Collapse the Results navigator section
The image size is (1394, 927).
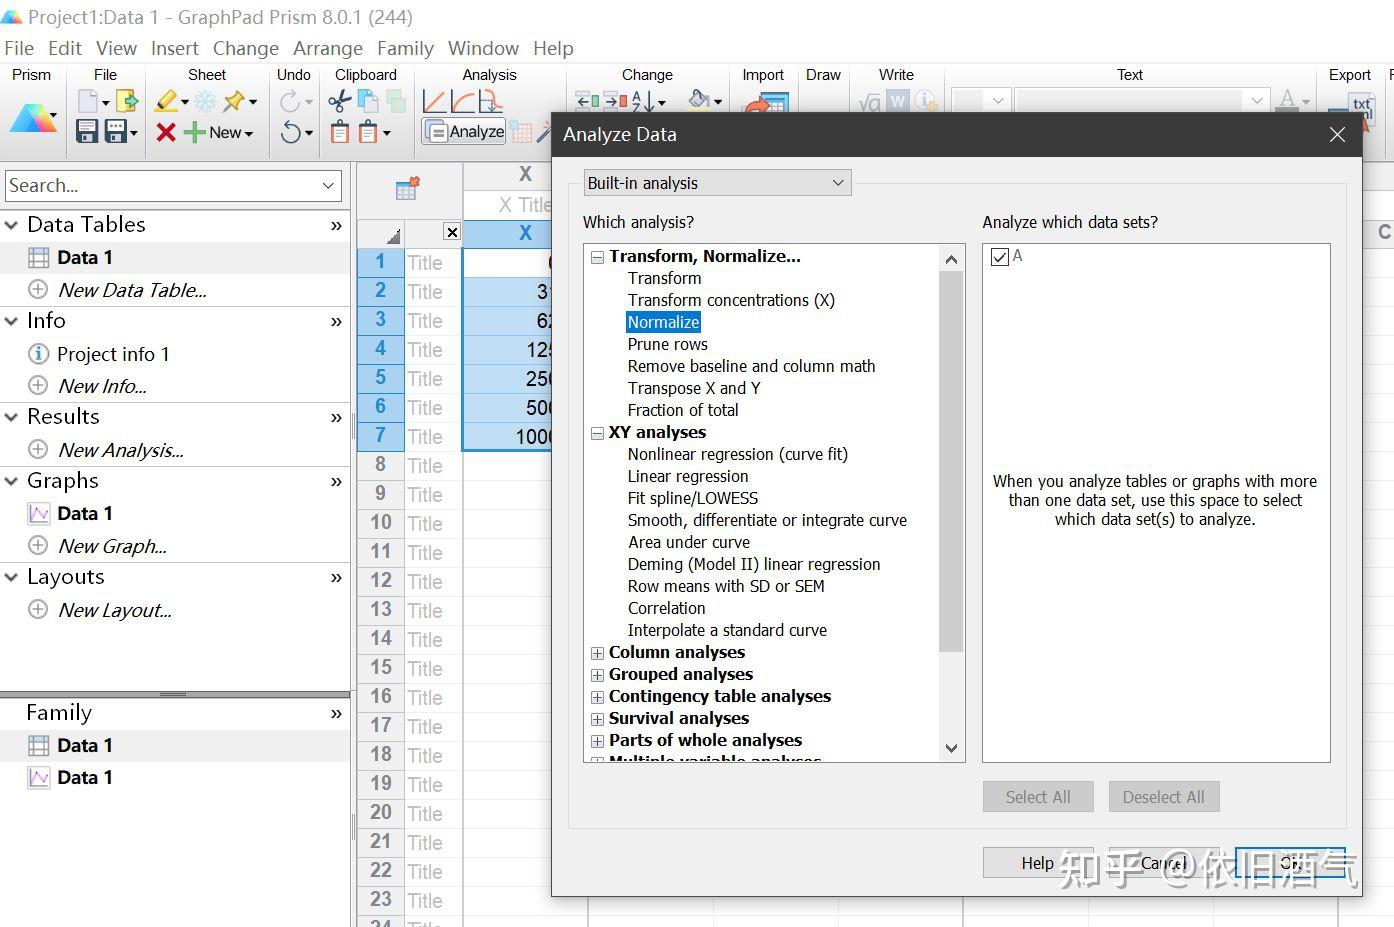coord(12,417)
